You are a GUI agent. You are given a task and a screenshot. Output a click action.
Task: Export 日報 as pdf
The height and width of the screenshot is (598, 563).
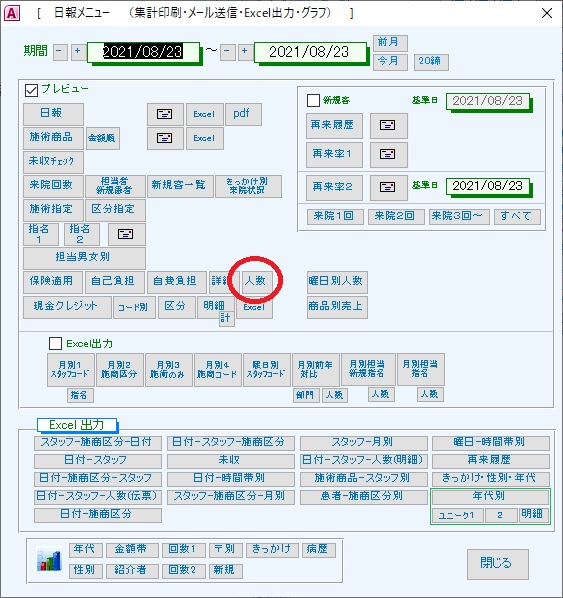pos(243,114)
